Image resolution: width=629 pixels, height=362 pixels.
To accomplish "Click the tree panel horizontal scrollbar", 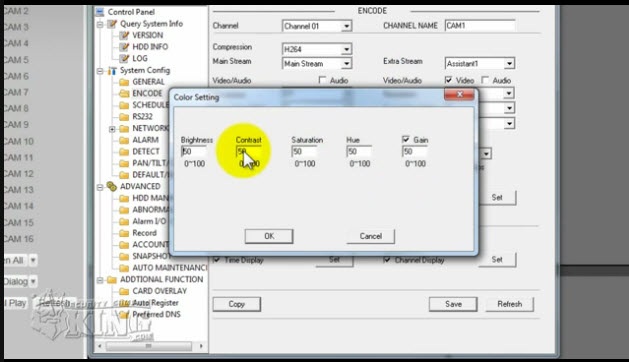I will click(x=149, y=346).
